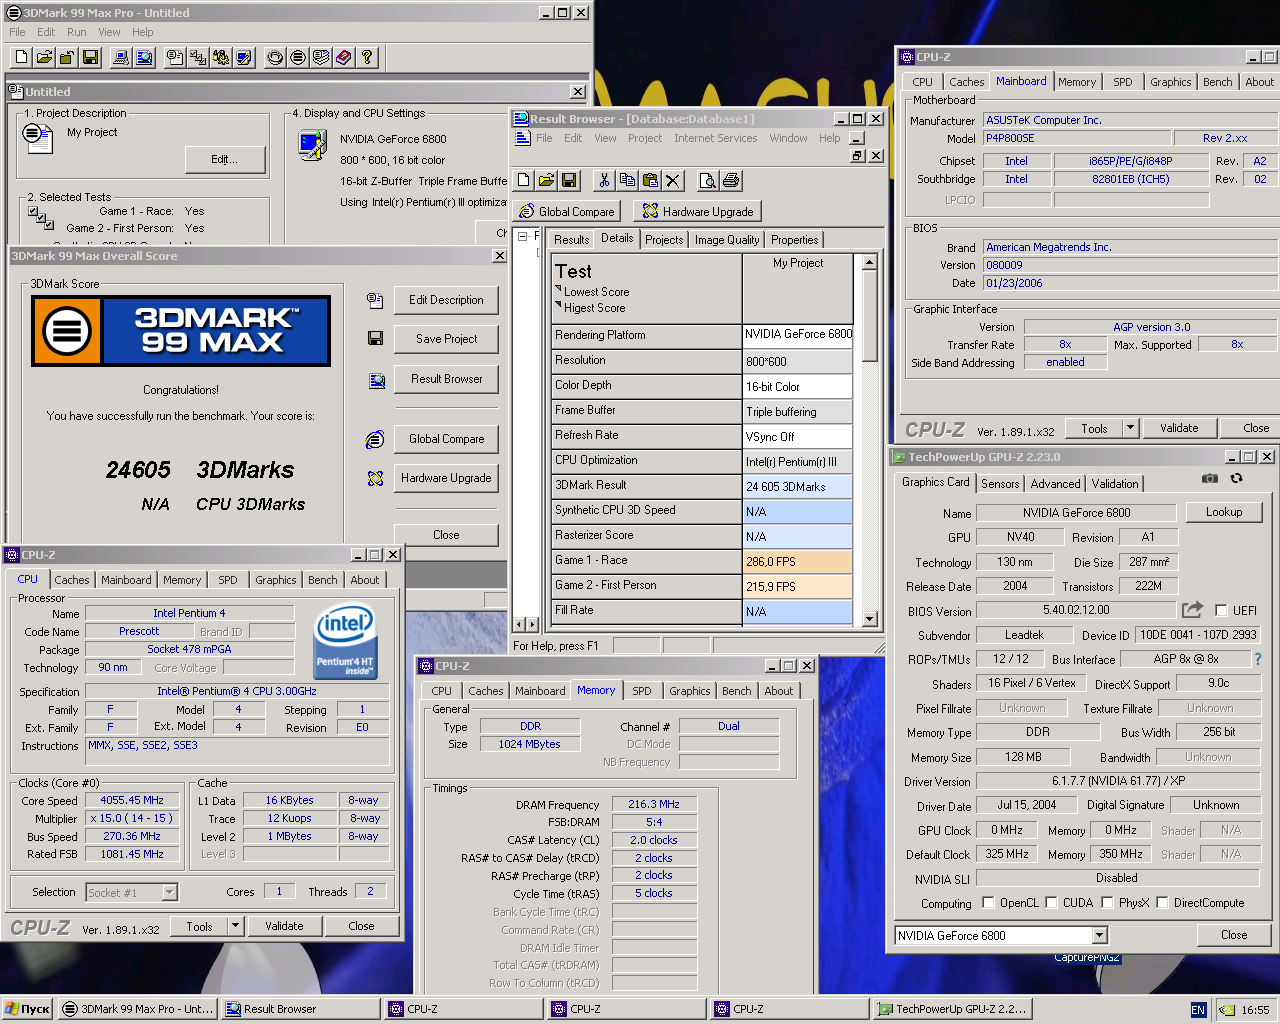Toggle UEFI checkbox in GPU-Z
Image resolution: width=1280 pixels, height=1024 pixels.
point(1221,610)
